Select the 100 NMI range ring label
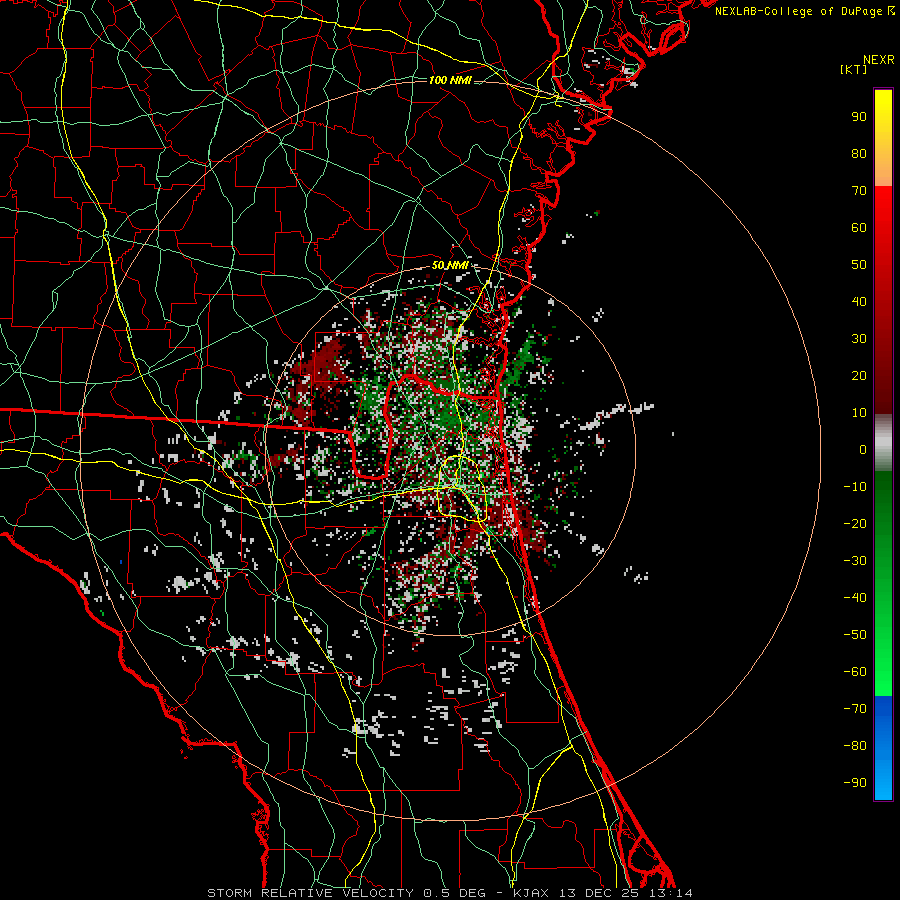This screenshot has height=900, width=900. (x=450, y=80)
